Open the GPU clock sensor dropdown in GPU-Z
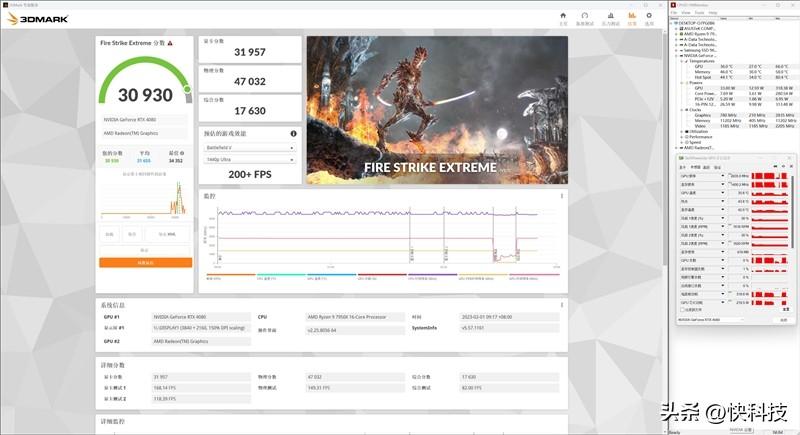 (x=724, y=175)
